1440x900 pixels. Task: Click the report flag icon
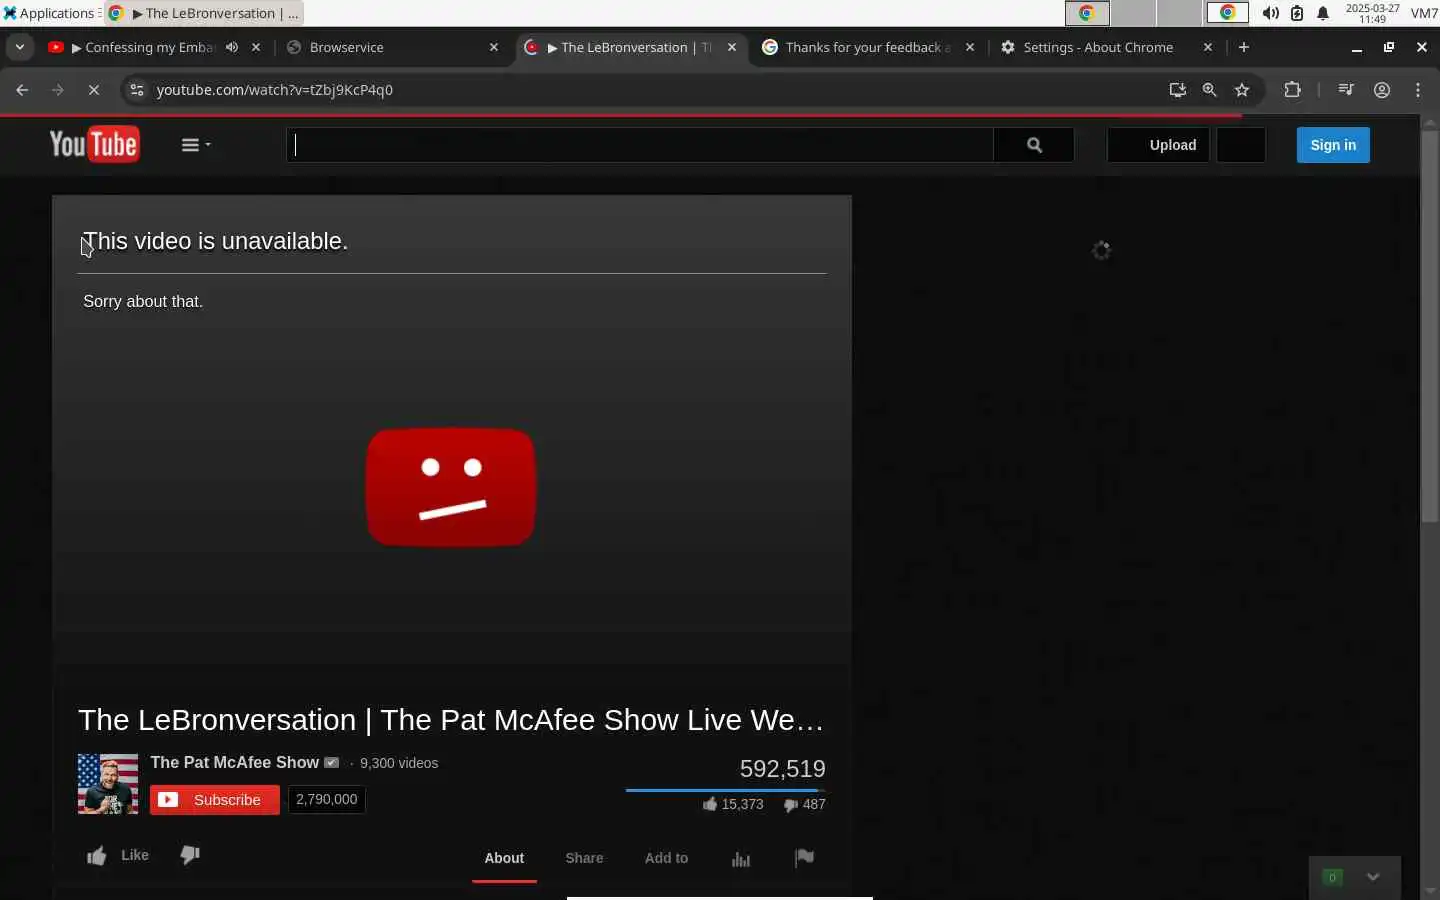point(804,858)
